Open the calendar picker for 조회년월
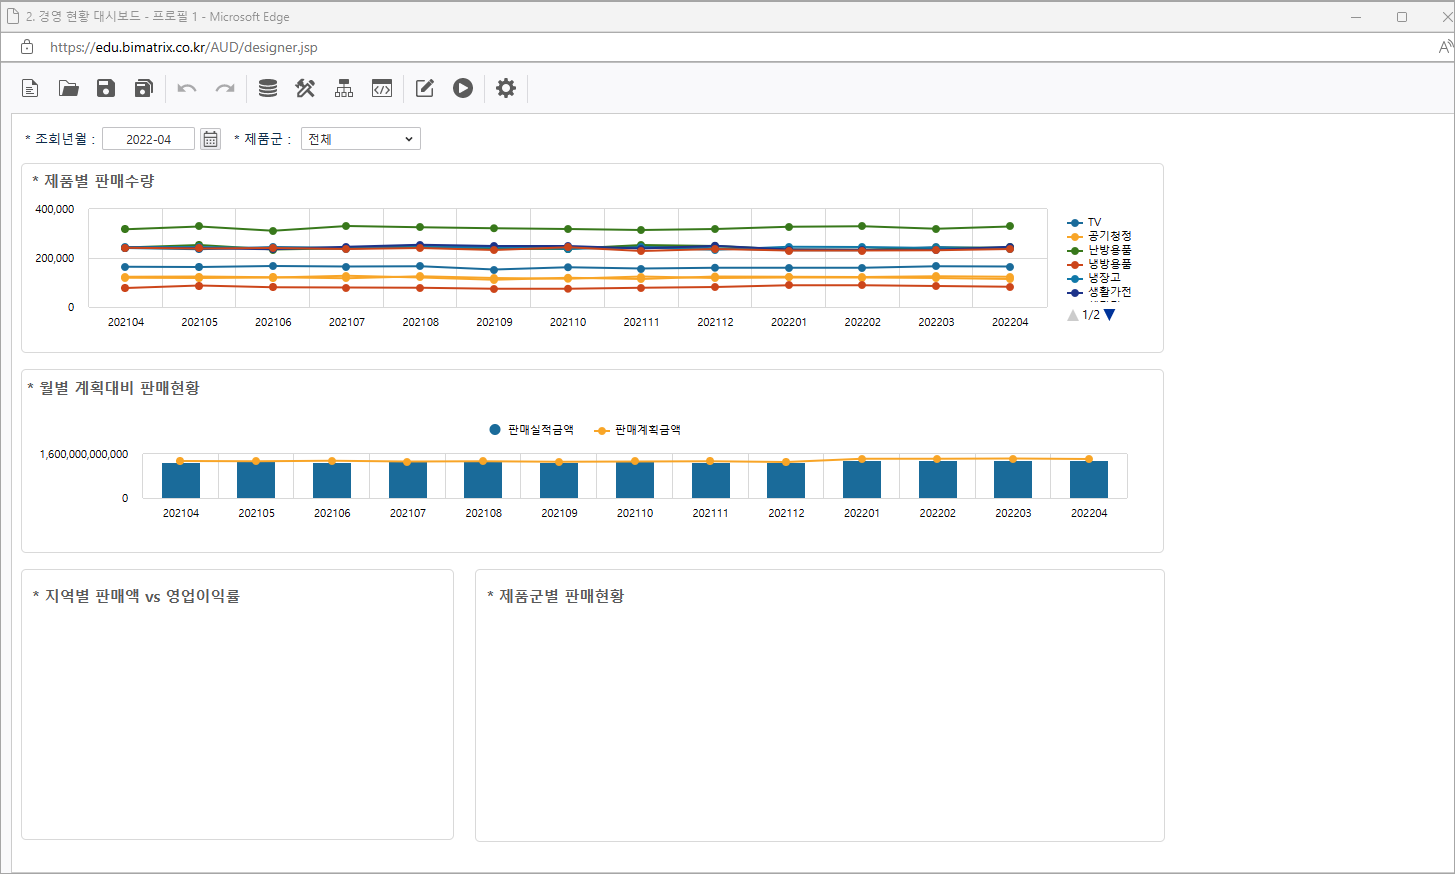1455x874 pixels. click(210, 139)
